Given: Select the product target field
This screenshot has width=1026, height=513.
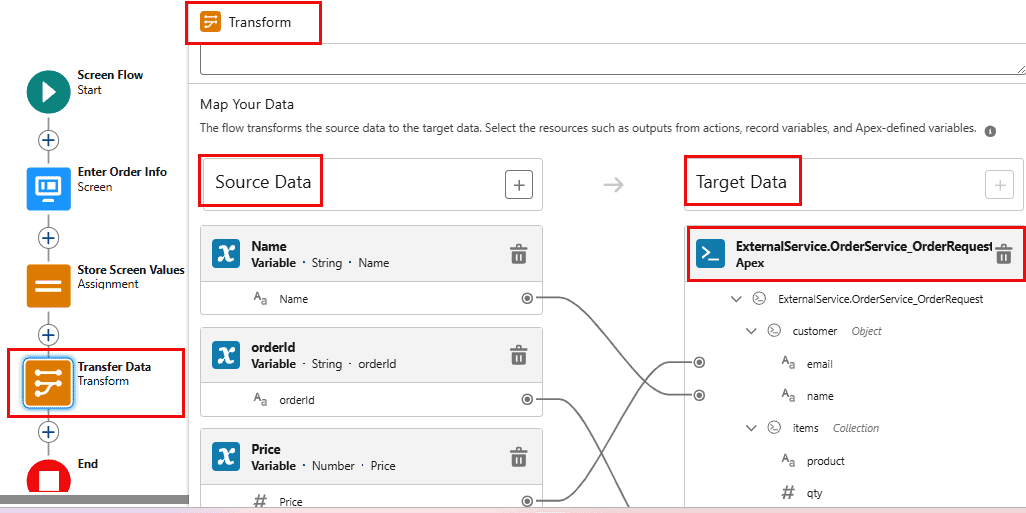Looking at the screenshot, I should (x=825, y=461).
